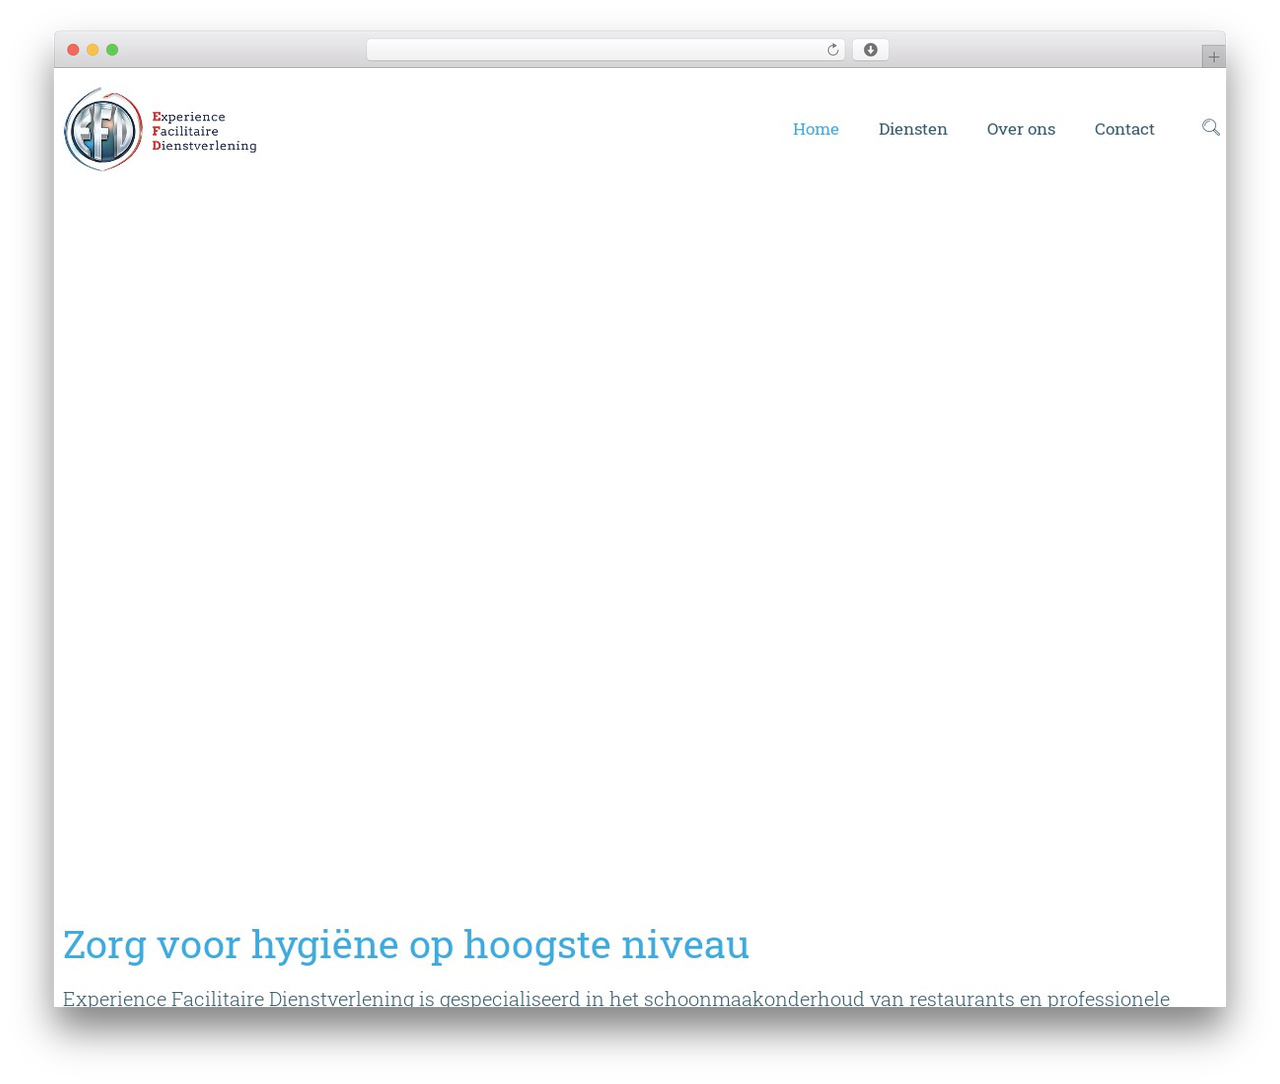Add a new browser tab
The image size is (1280, 1084).
click(1213, 57)
